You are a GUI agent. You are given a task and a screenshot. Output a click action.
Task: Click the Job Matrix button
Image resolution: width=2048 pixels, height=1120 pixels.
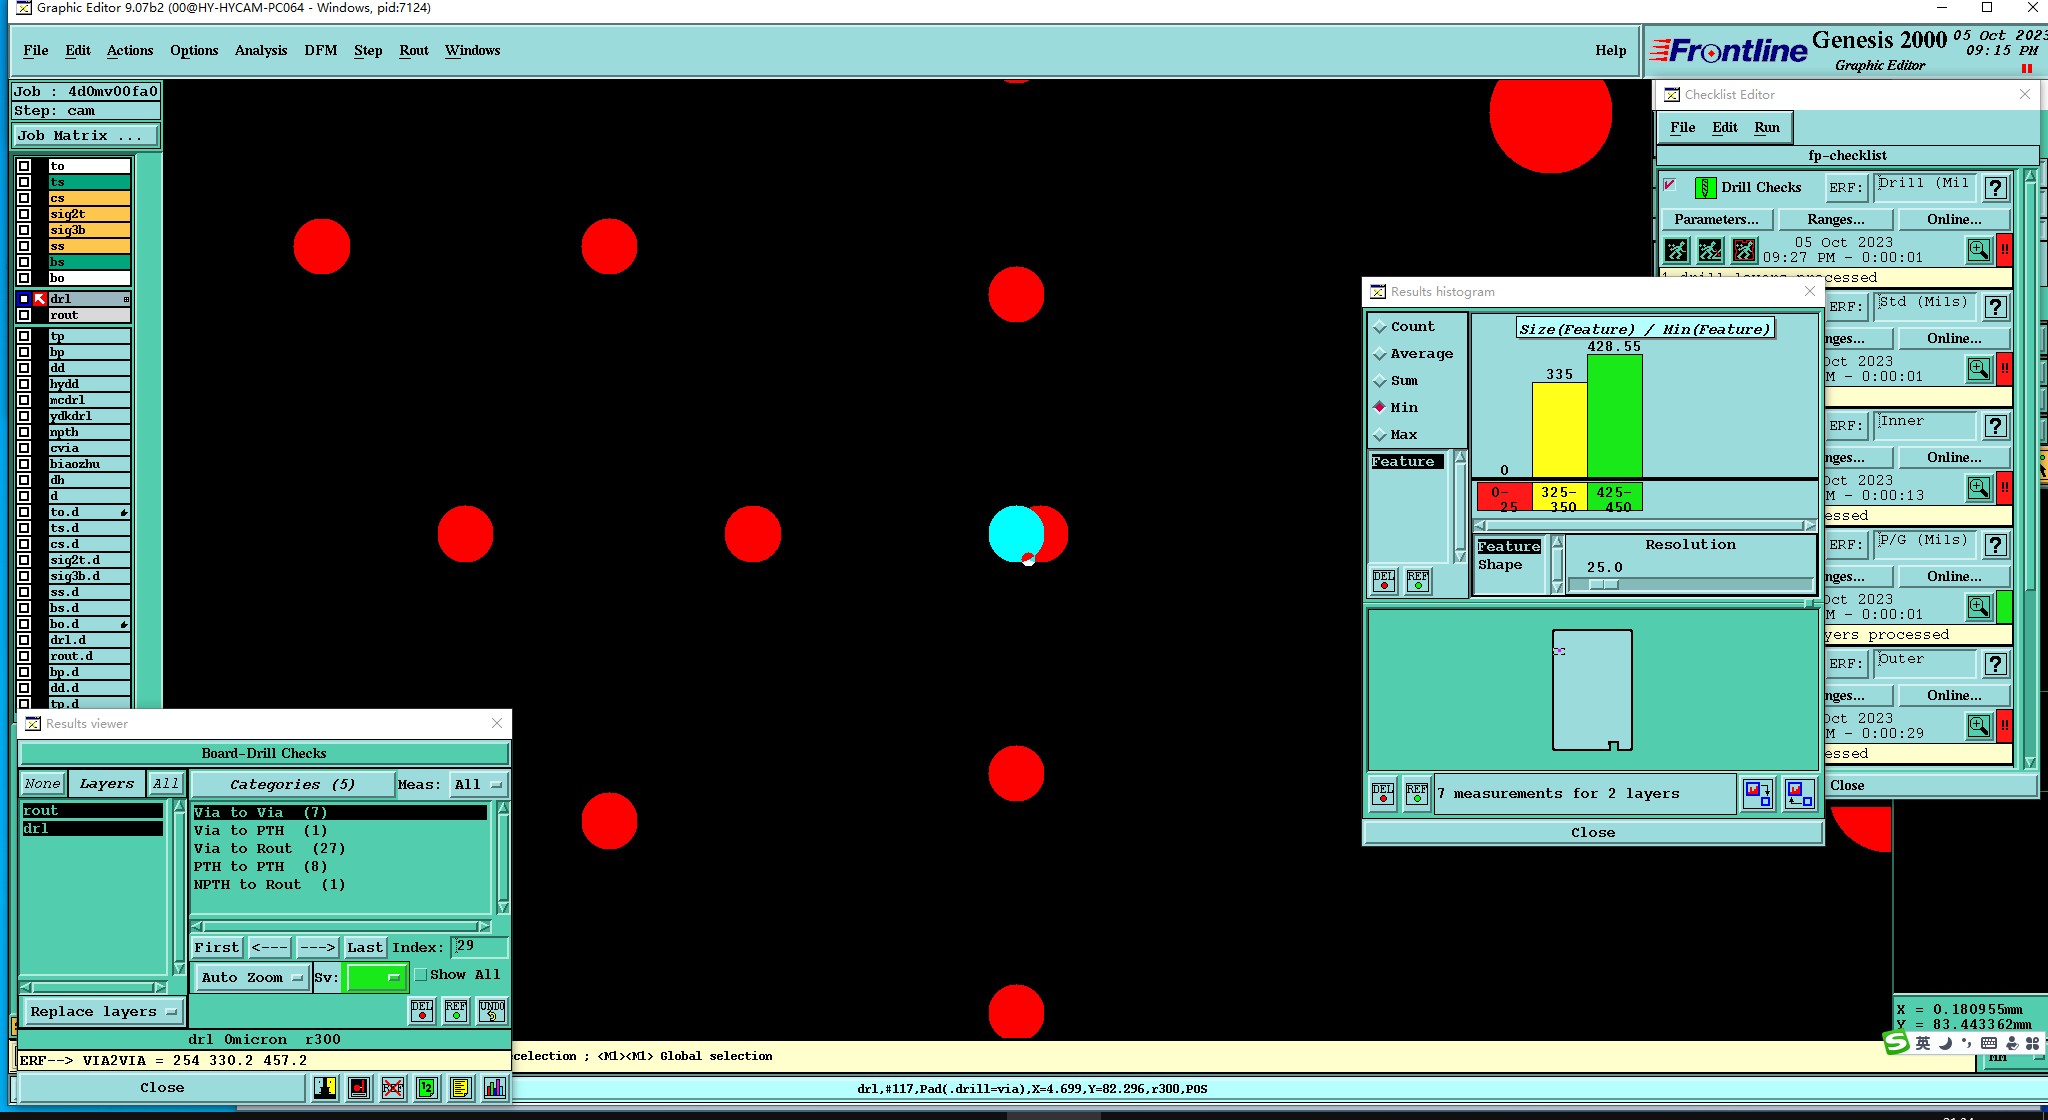pos(85,136)
